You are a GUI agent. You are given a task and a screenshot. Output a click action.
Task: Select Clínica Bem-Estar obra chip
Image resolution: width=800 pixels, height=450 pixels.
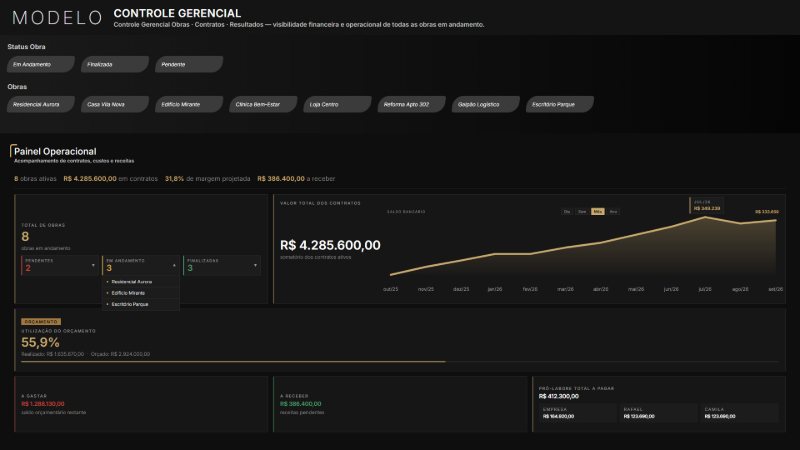(x=263, y=104)
